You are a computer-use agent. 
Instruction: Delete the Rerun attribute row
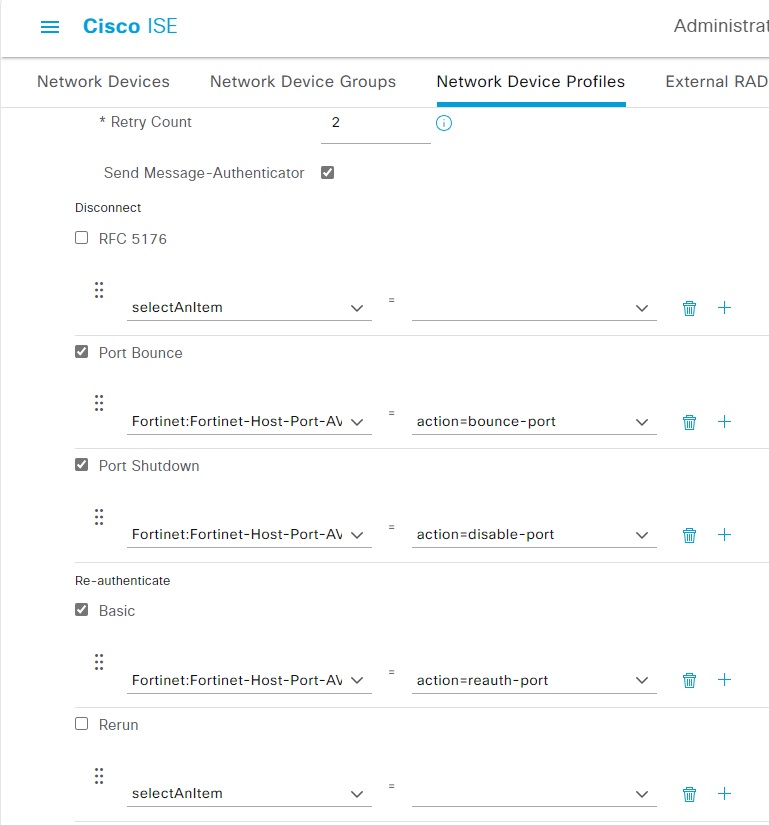click(689, 794)
